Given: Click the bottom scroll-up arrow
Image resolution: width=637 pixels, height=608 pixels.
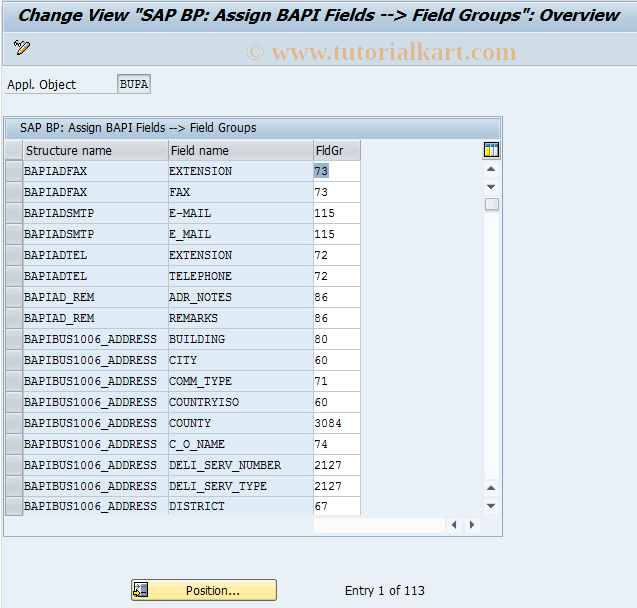Looking at the screenshot, I should point(491,488).
